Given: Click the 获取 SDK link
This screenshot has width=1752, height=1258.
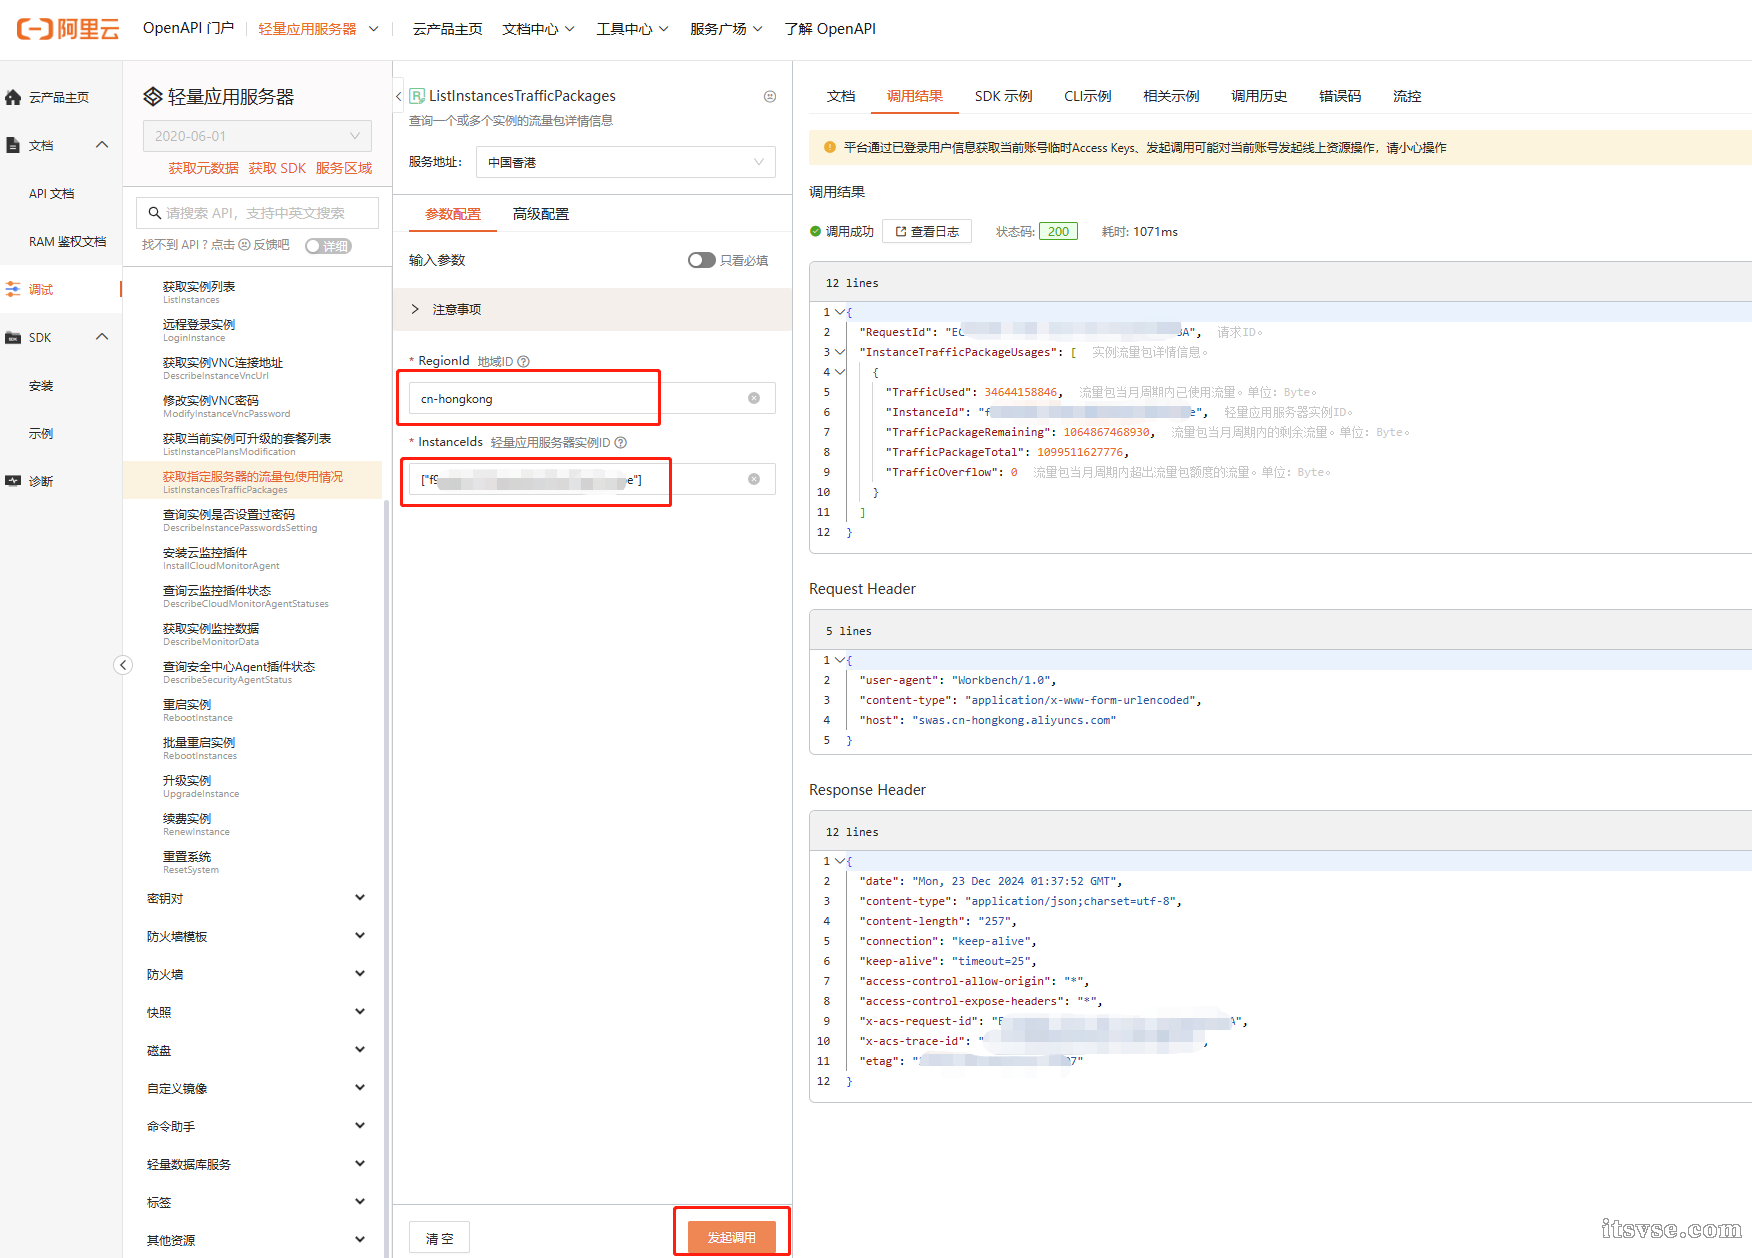Looking at the screenshot, I should coord(277,168).
